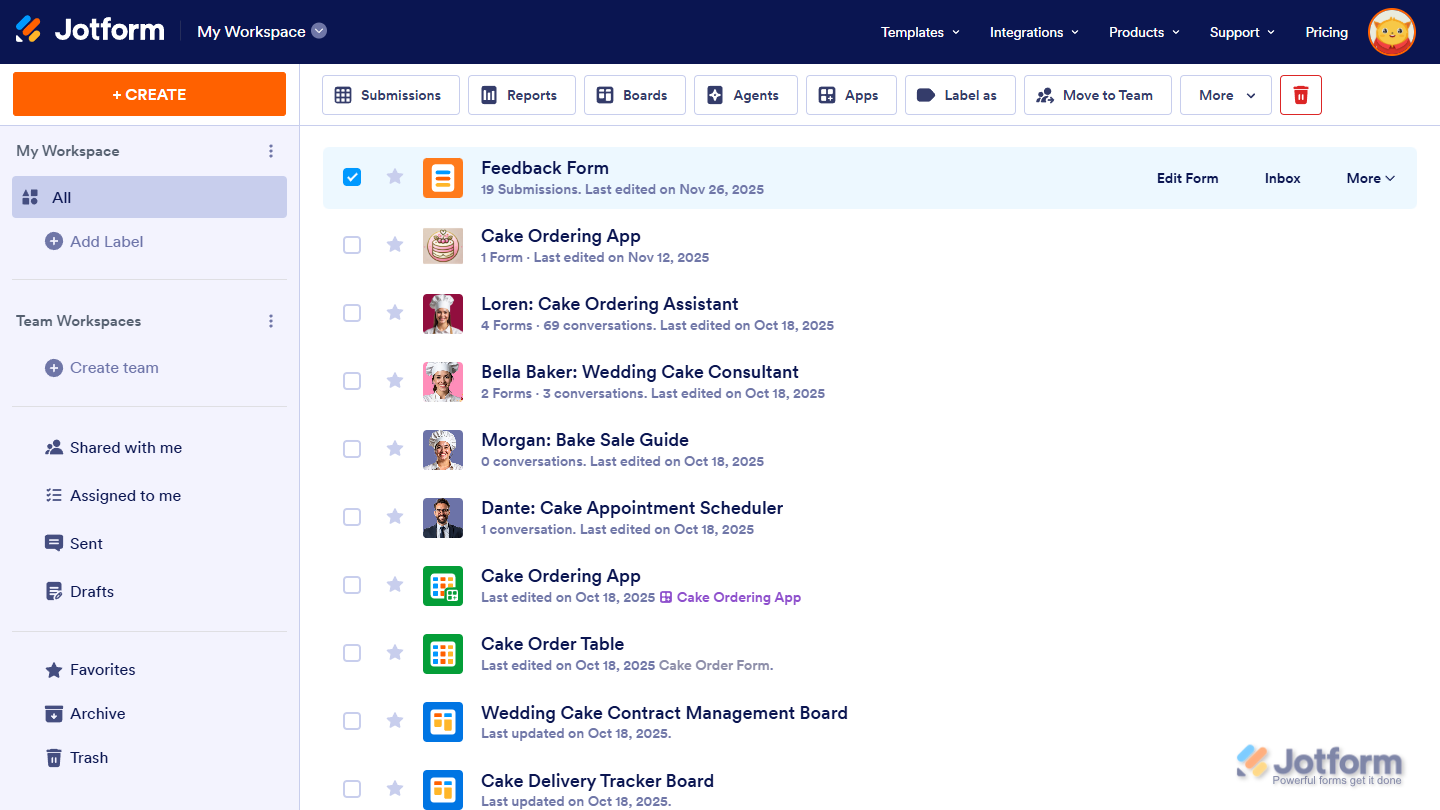Uncheck the Feedback Form selection checkbox
The image size is (1440, 810).
coord(352,176)
